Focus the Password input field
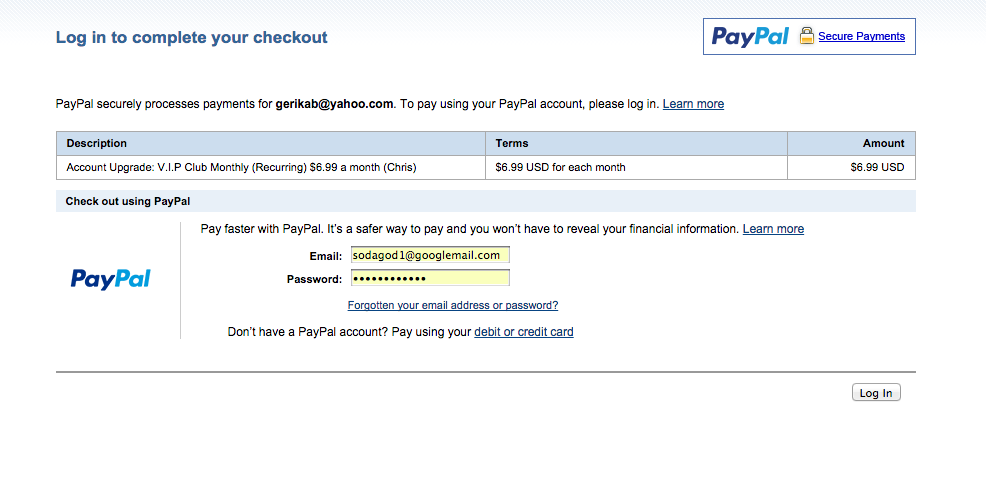 [x=430, y=278]
